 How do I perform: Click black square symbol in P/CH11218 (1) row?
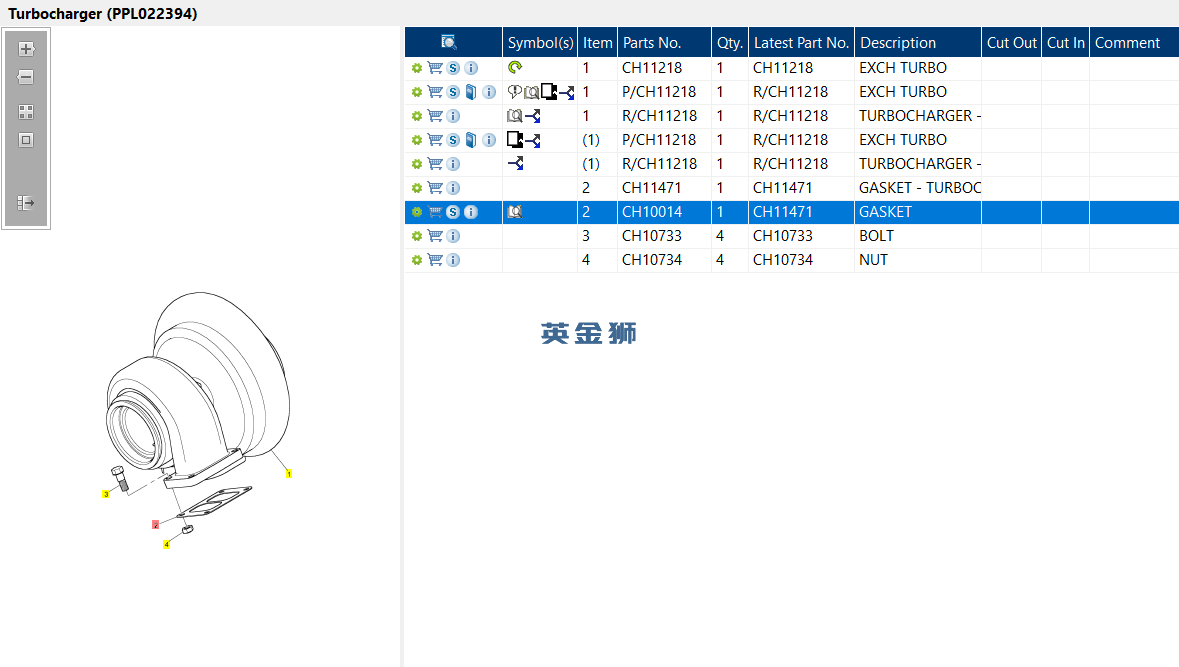click(515, 139)
